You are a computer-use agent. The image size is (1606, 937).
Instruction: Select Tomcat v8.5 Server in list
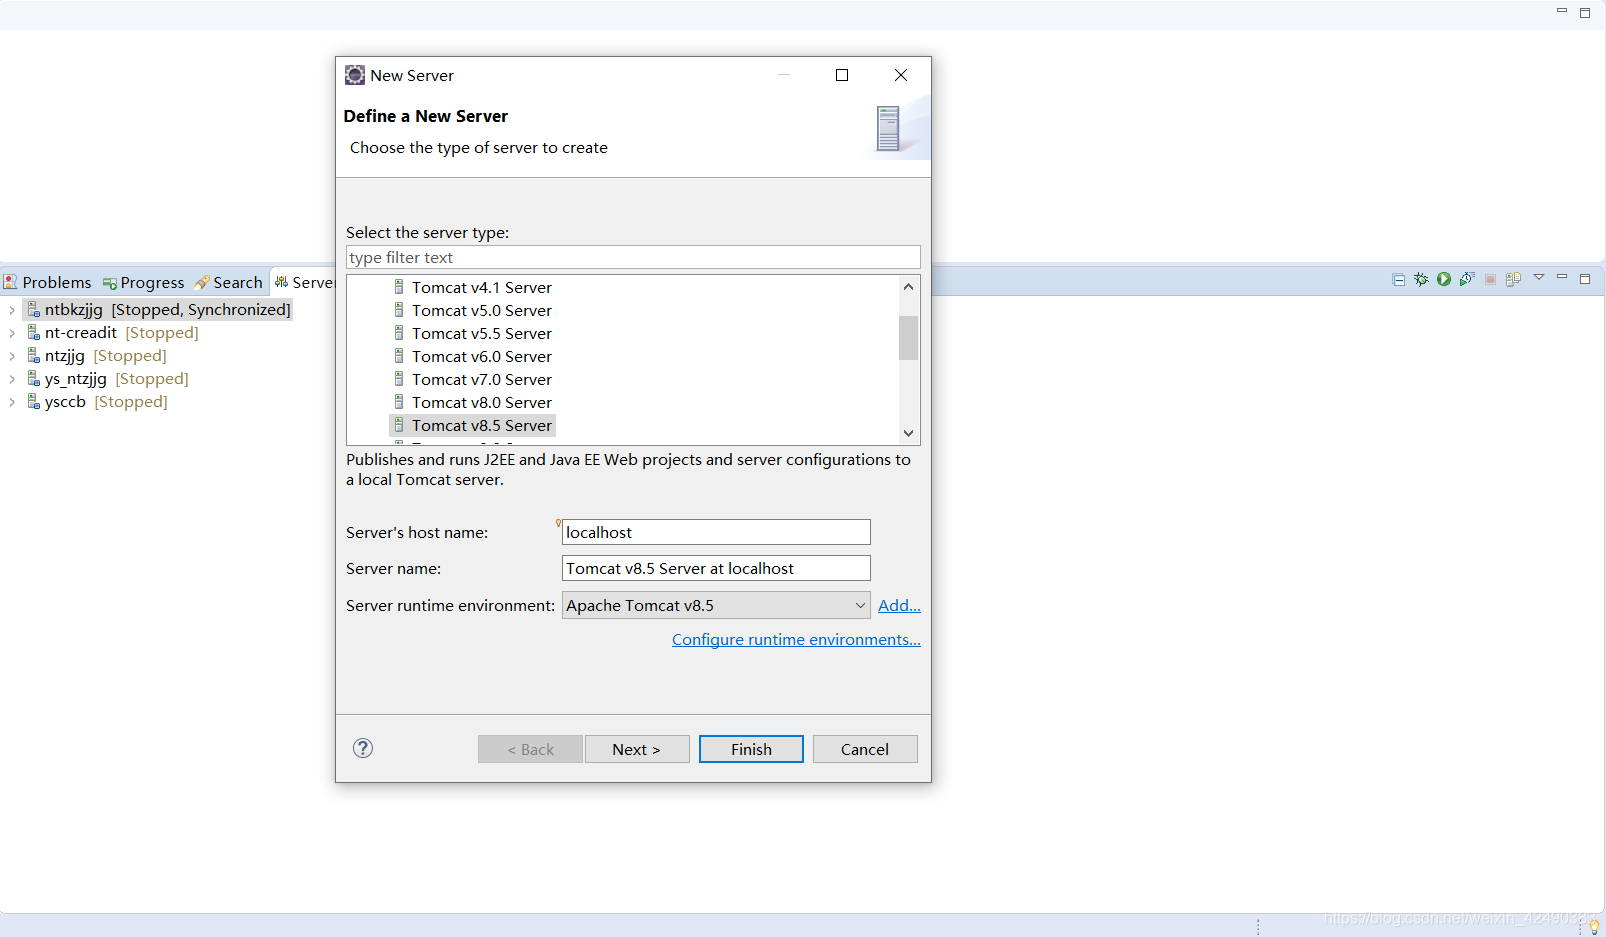click(481, 425)
